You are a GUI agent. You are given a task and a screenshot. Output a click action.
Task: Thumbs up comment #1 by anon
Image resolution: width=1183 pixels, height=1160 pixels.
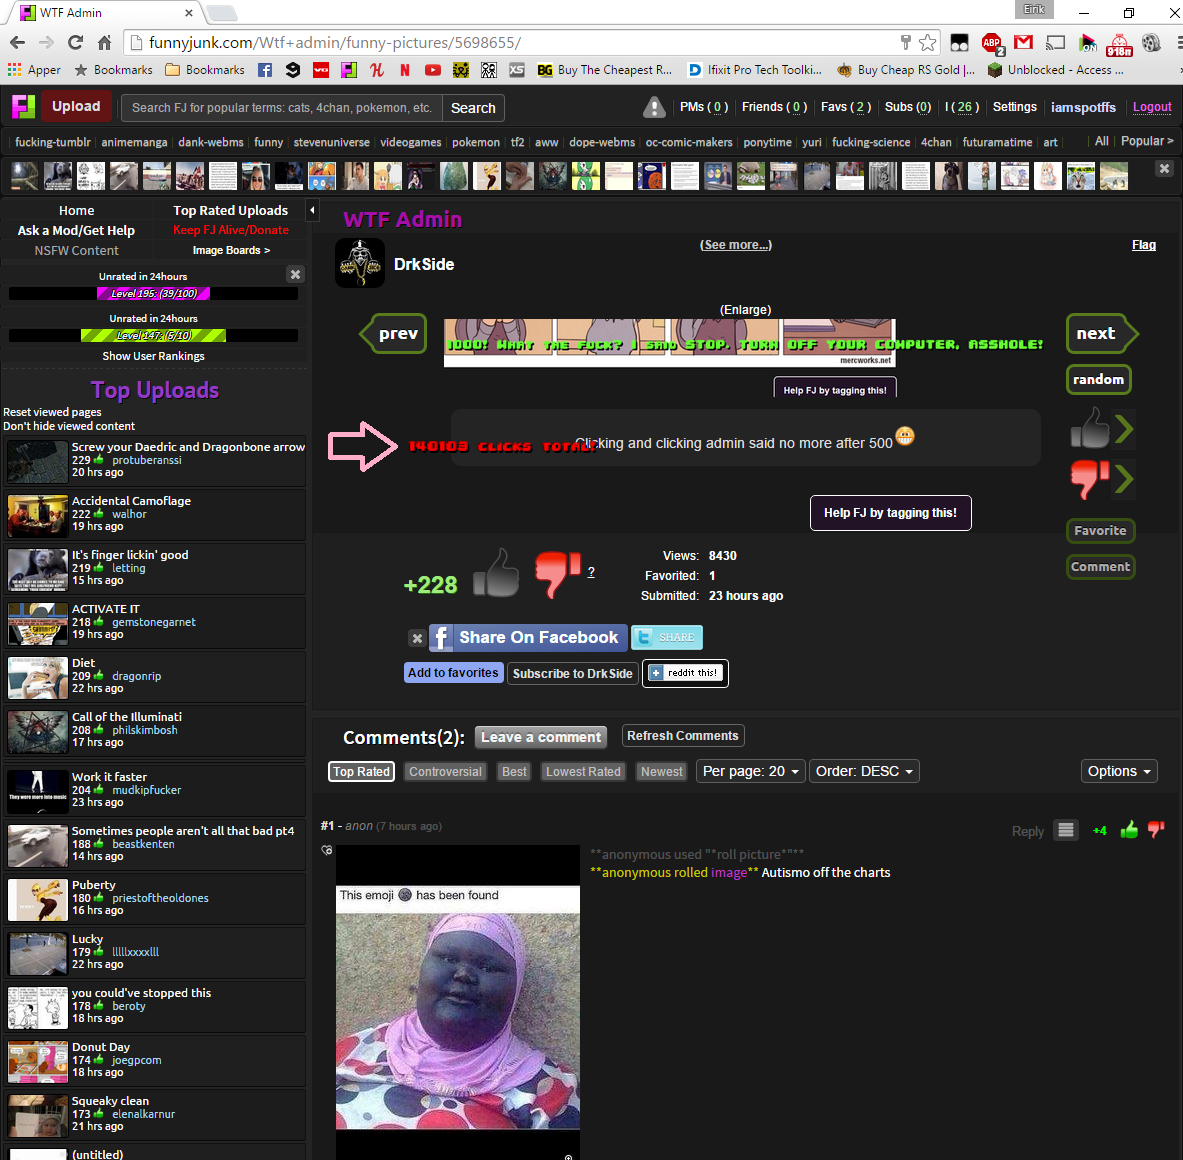[1129, 830]
